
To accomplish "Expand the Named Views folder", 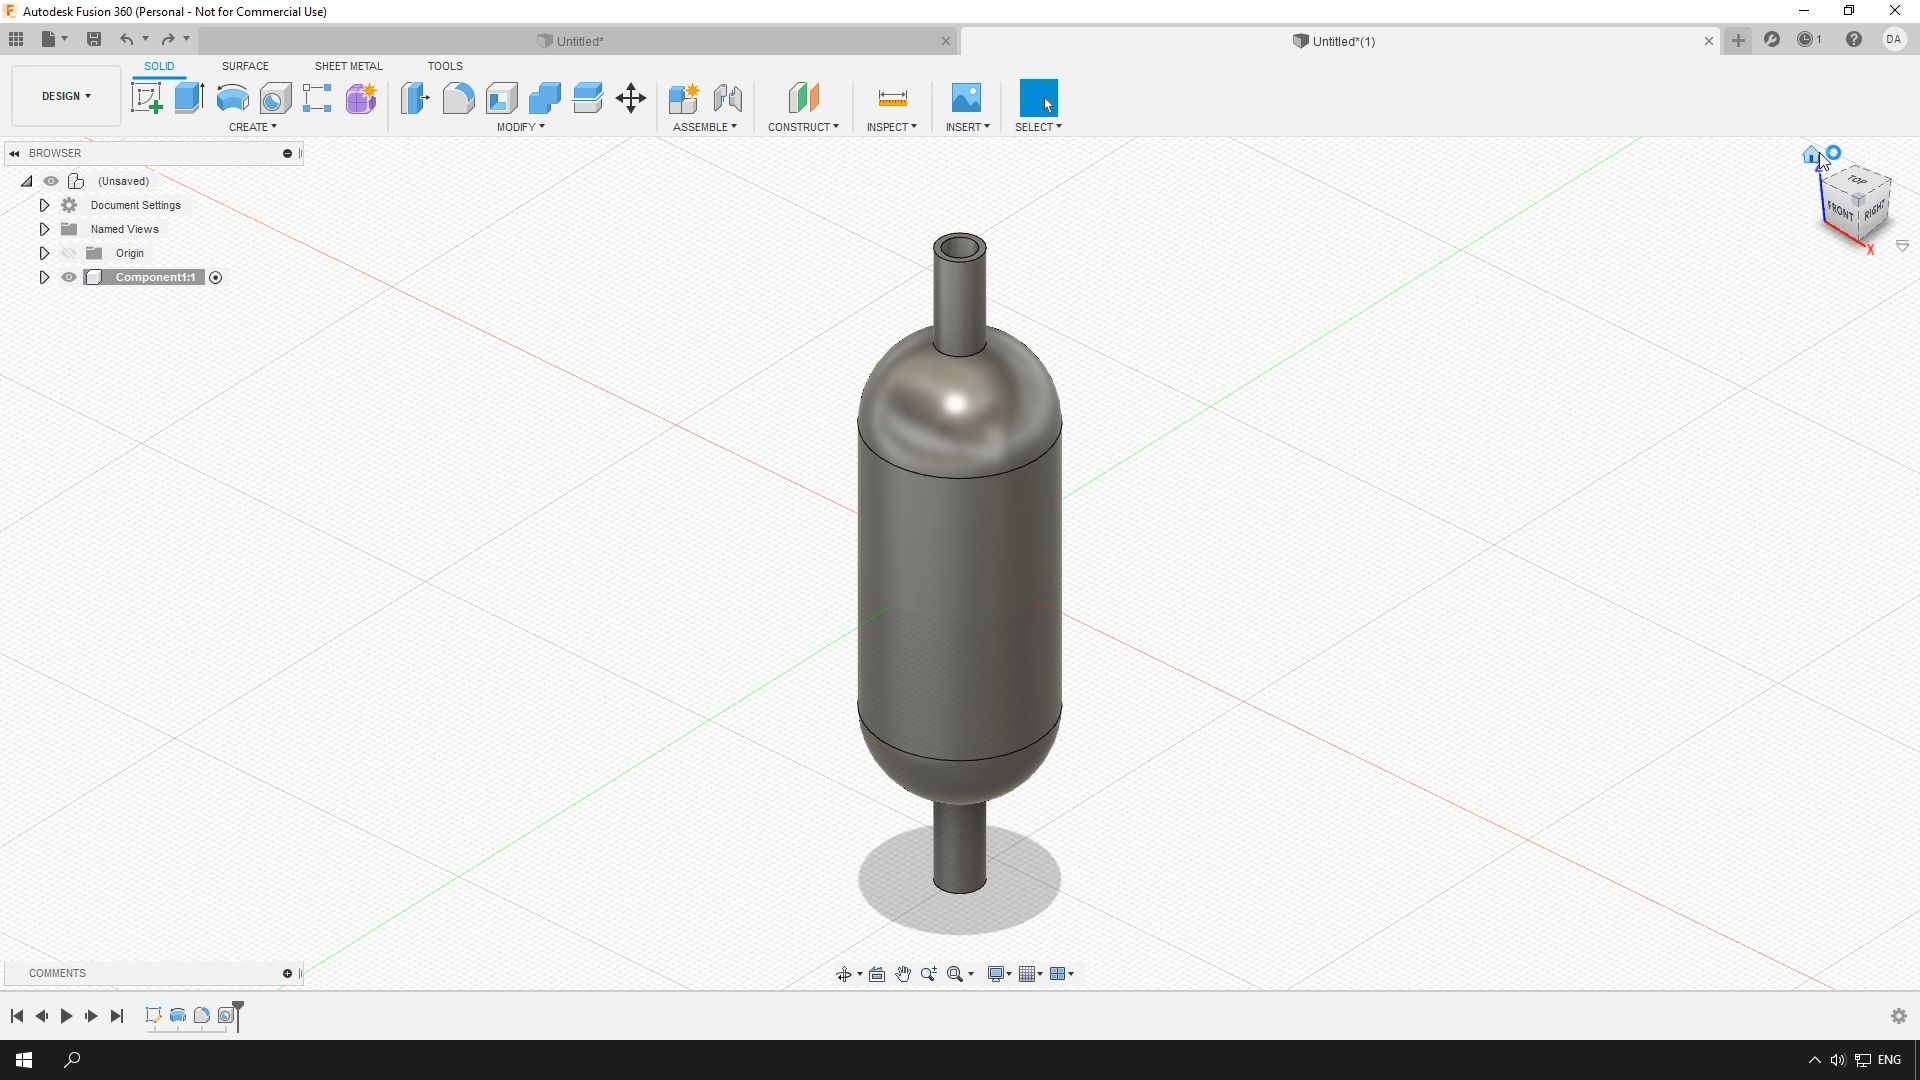I will click(44, 229).
